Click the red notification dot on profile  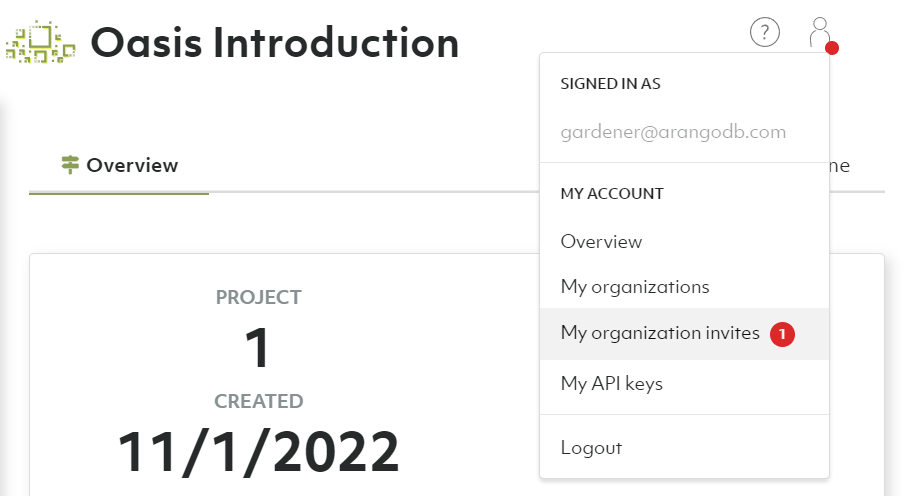(x=832, y=48)
